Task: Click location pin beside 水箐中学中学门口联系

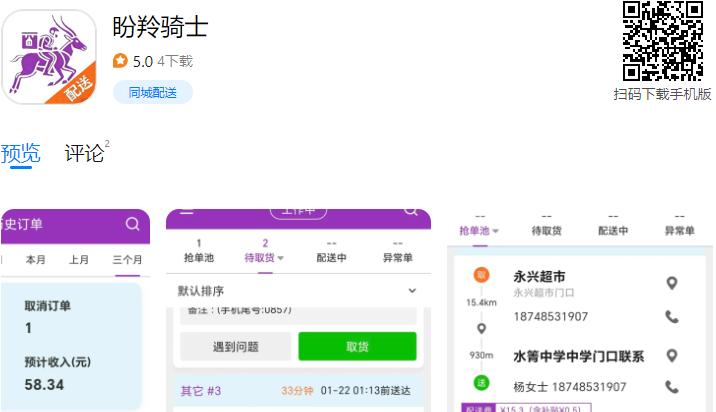Action: (672, 355)
